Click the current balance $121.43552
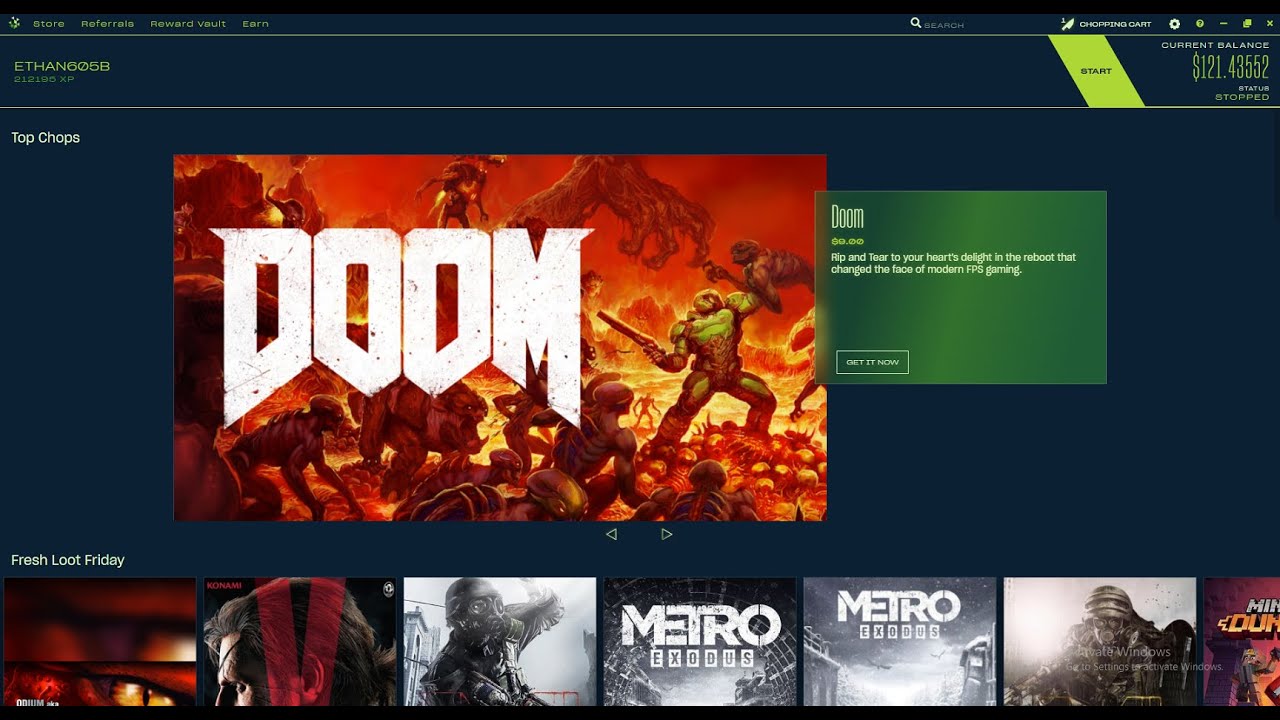 pos(1231,67)
